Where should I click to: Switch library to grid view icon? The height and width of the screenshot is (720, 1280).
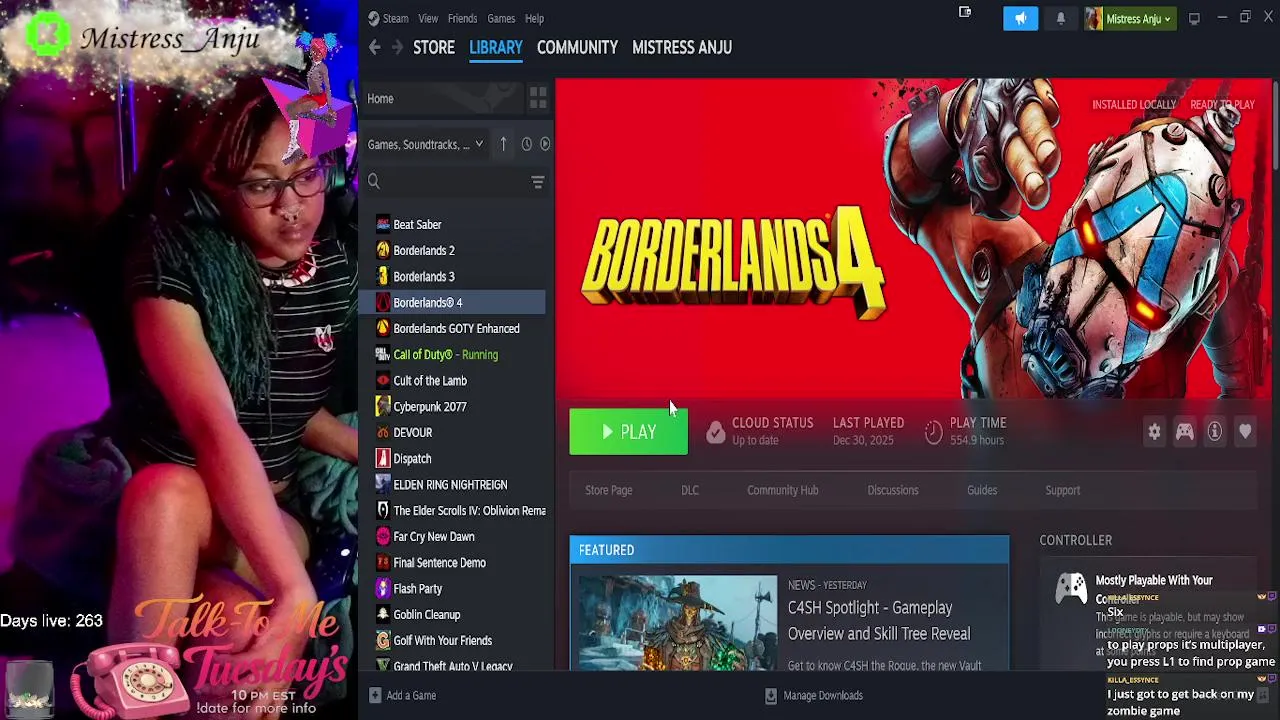pos(538,98)
